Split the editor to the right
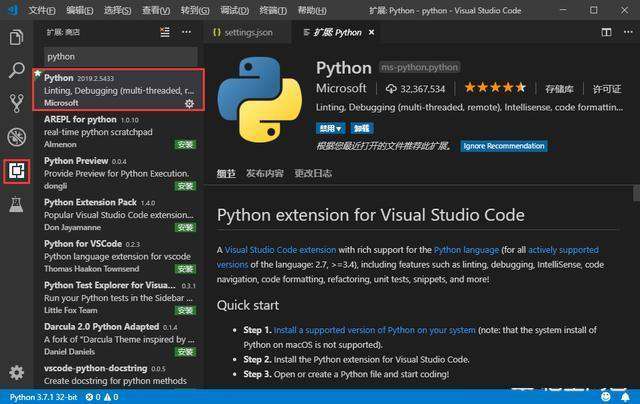 (x=607, y=32)
